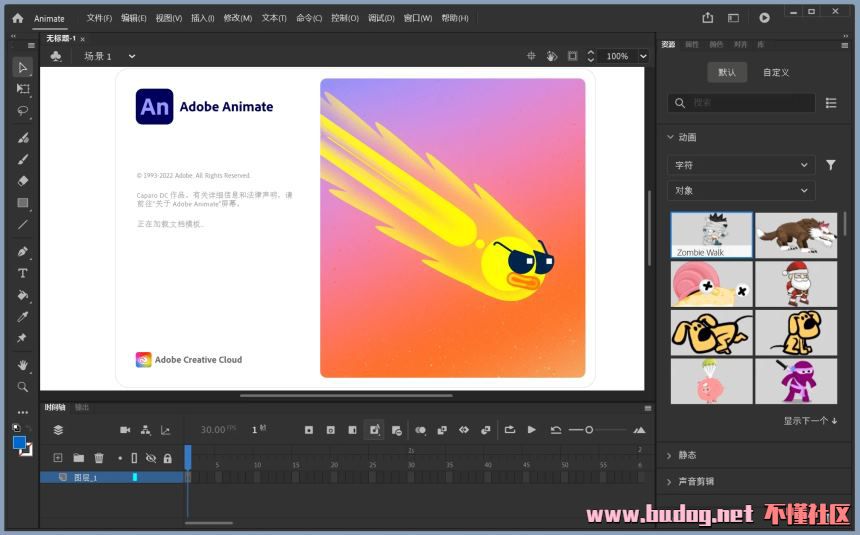
Task: Collapse the 动画 section
Action: [670, 137]
